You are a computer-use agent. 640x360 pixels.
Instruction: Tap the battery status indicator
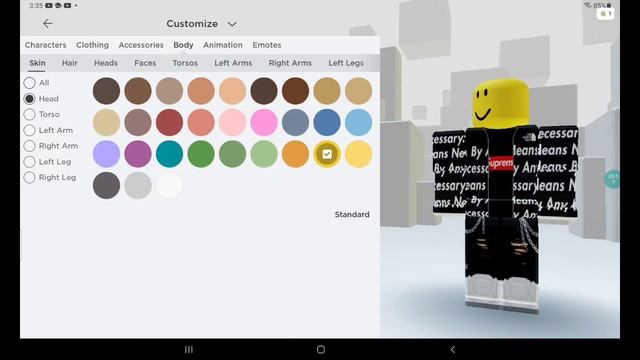click(x=602, y=5)
